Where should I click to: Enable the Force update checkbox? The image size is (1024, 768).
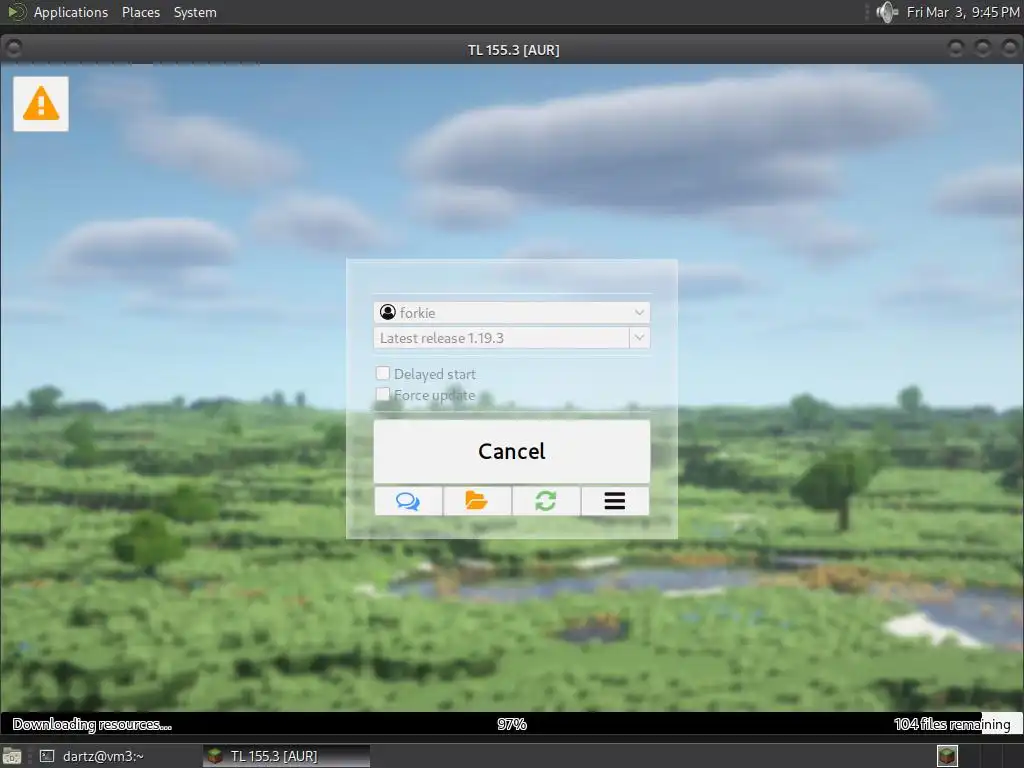pos(383,394)
